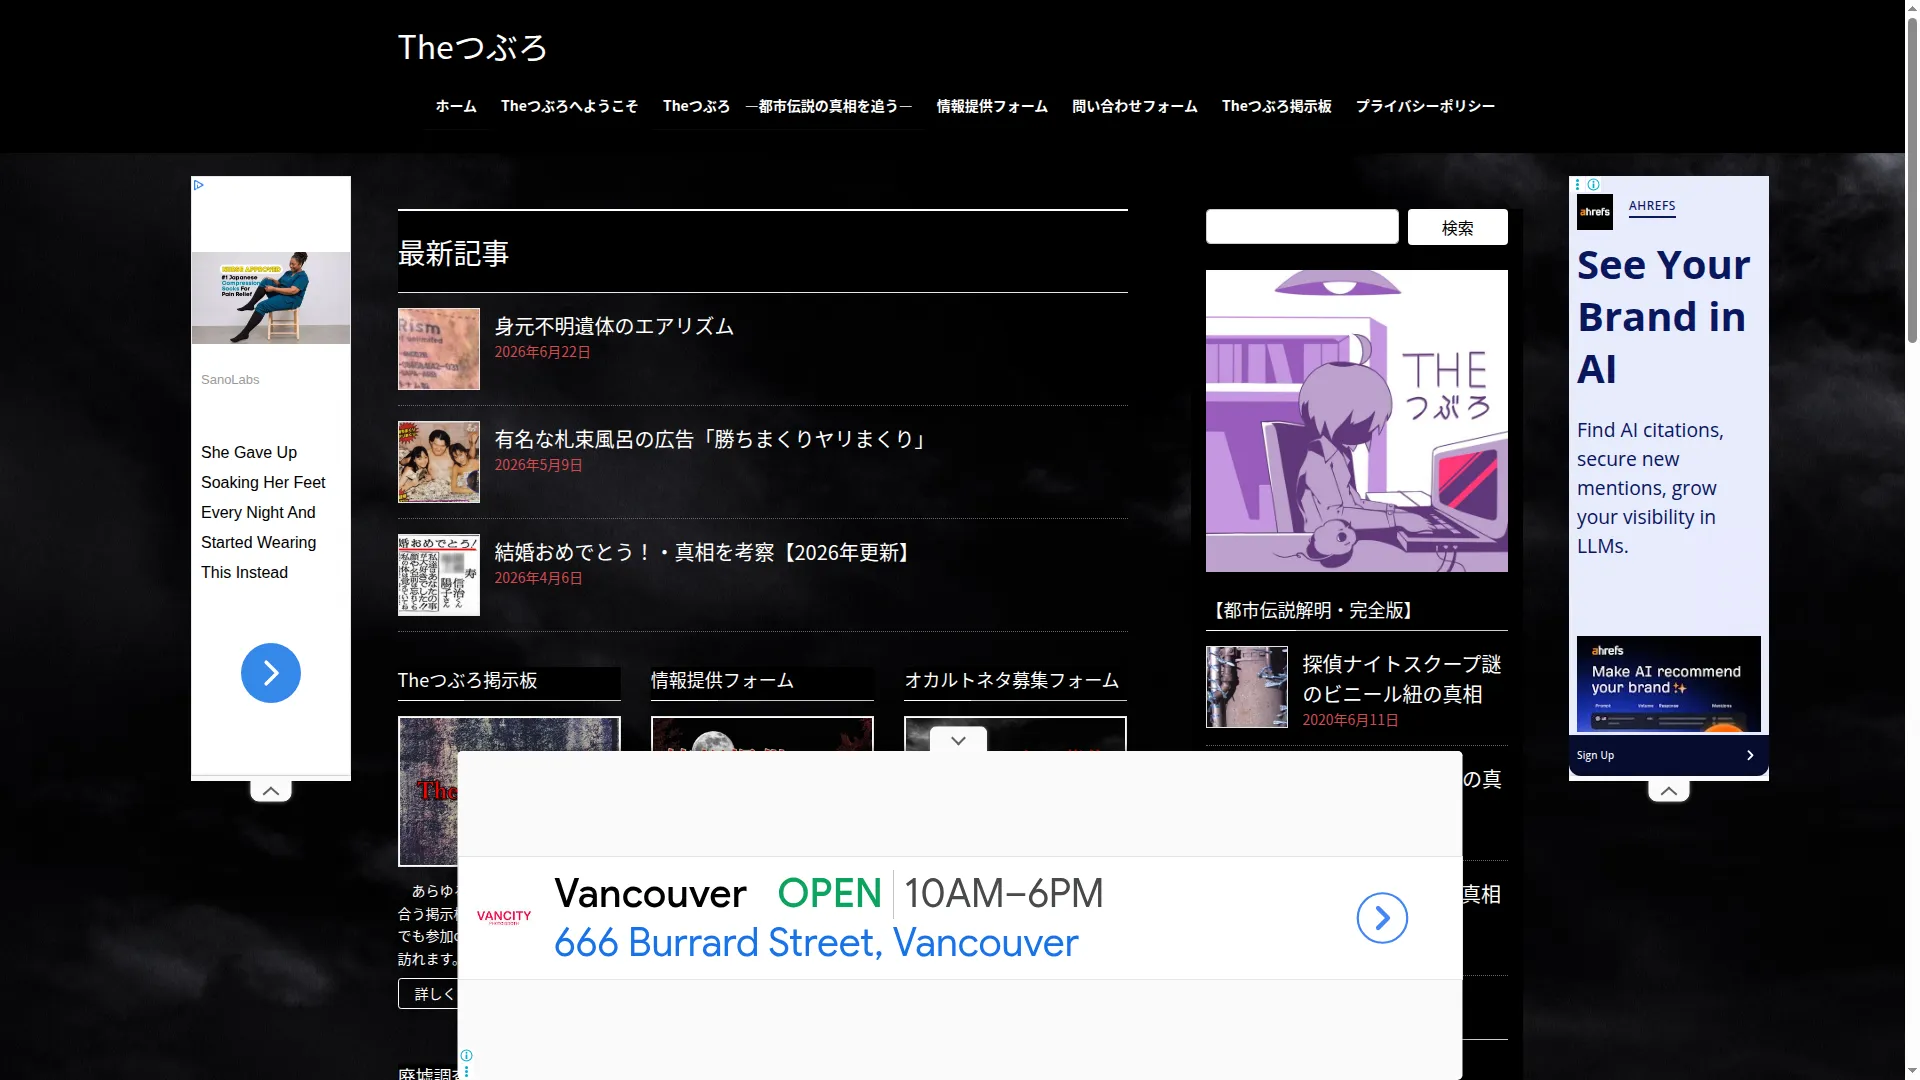Click the AdChoices triangle icon on left ad

[199, 185]
